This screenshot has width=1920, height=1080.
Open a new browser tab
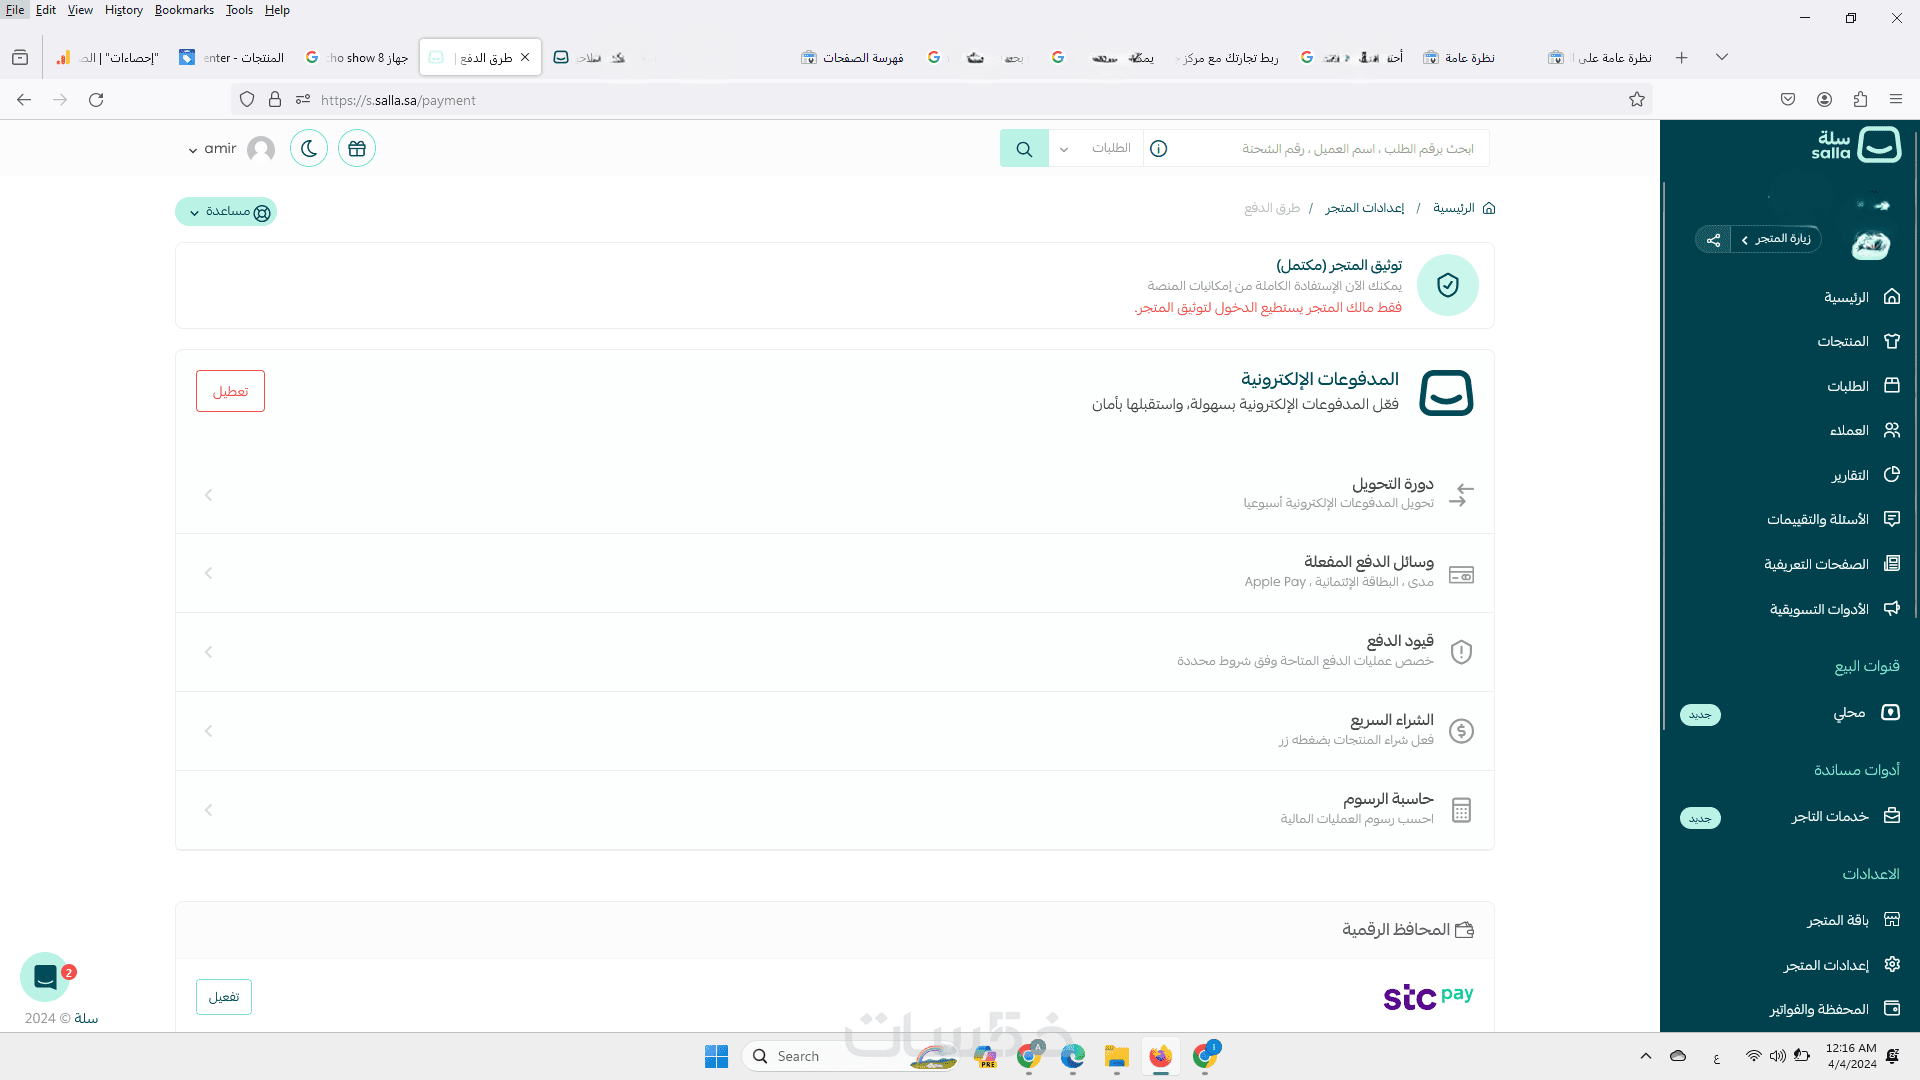coord(1682,58)
